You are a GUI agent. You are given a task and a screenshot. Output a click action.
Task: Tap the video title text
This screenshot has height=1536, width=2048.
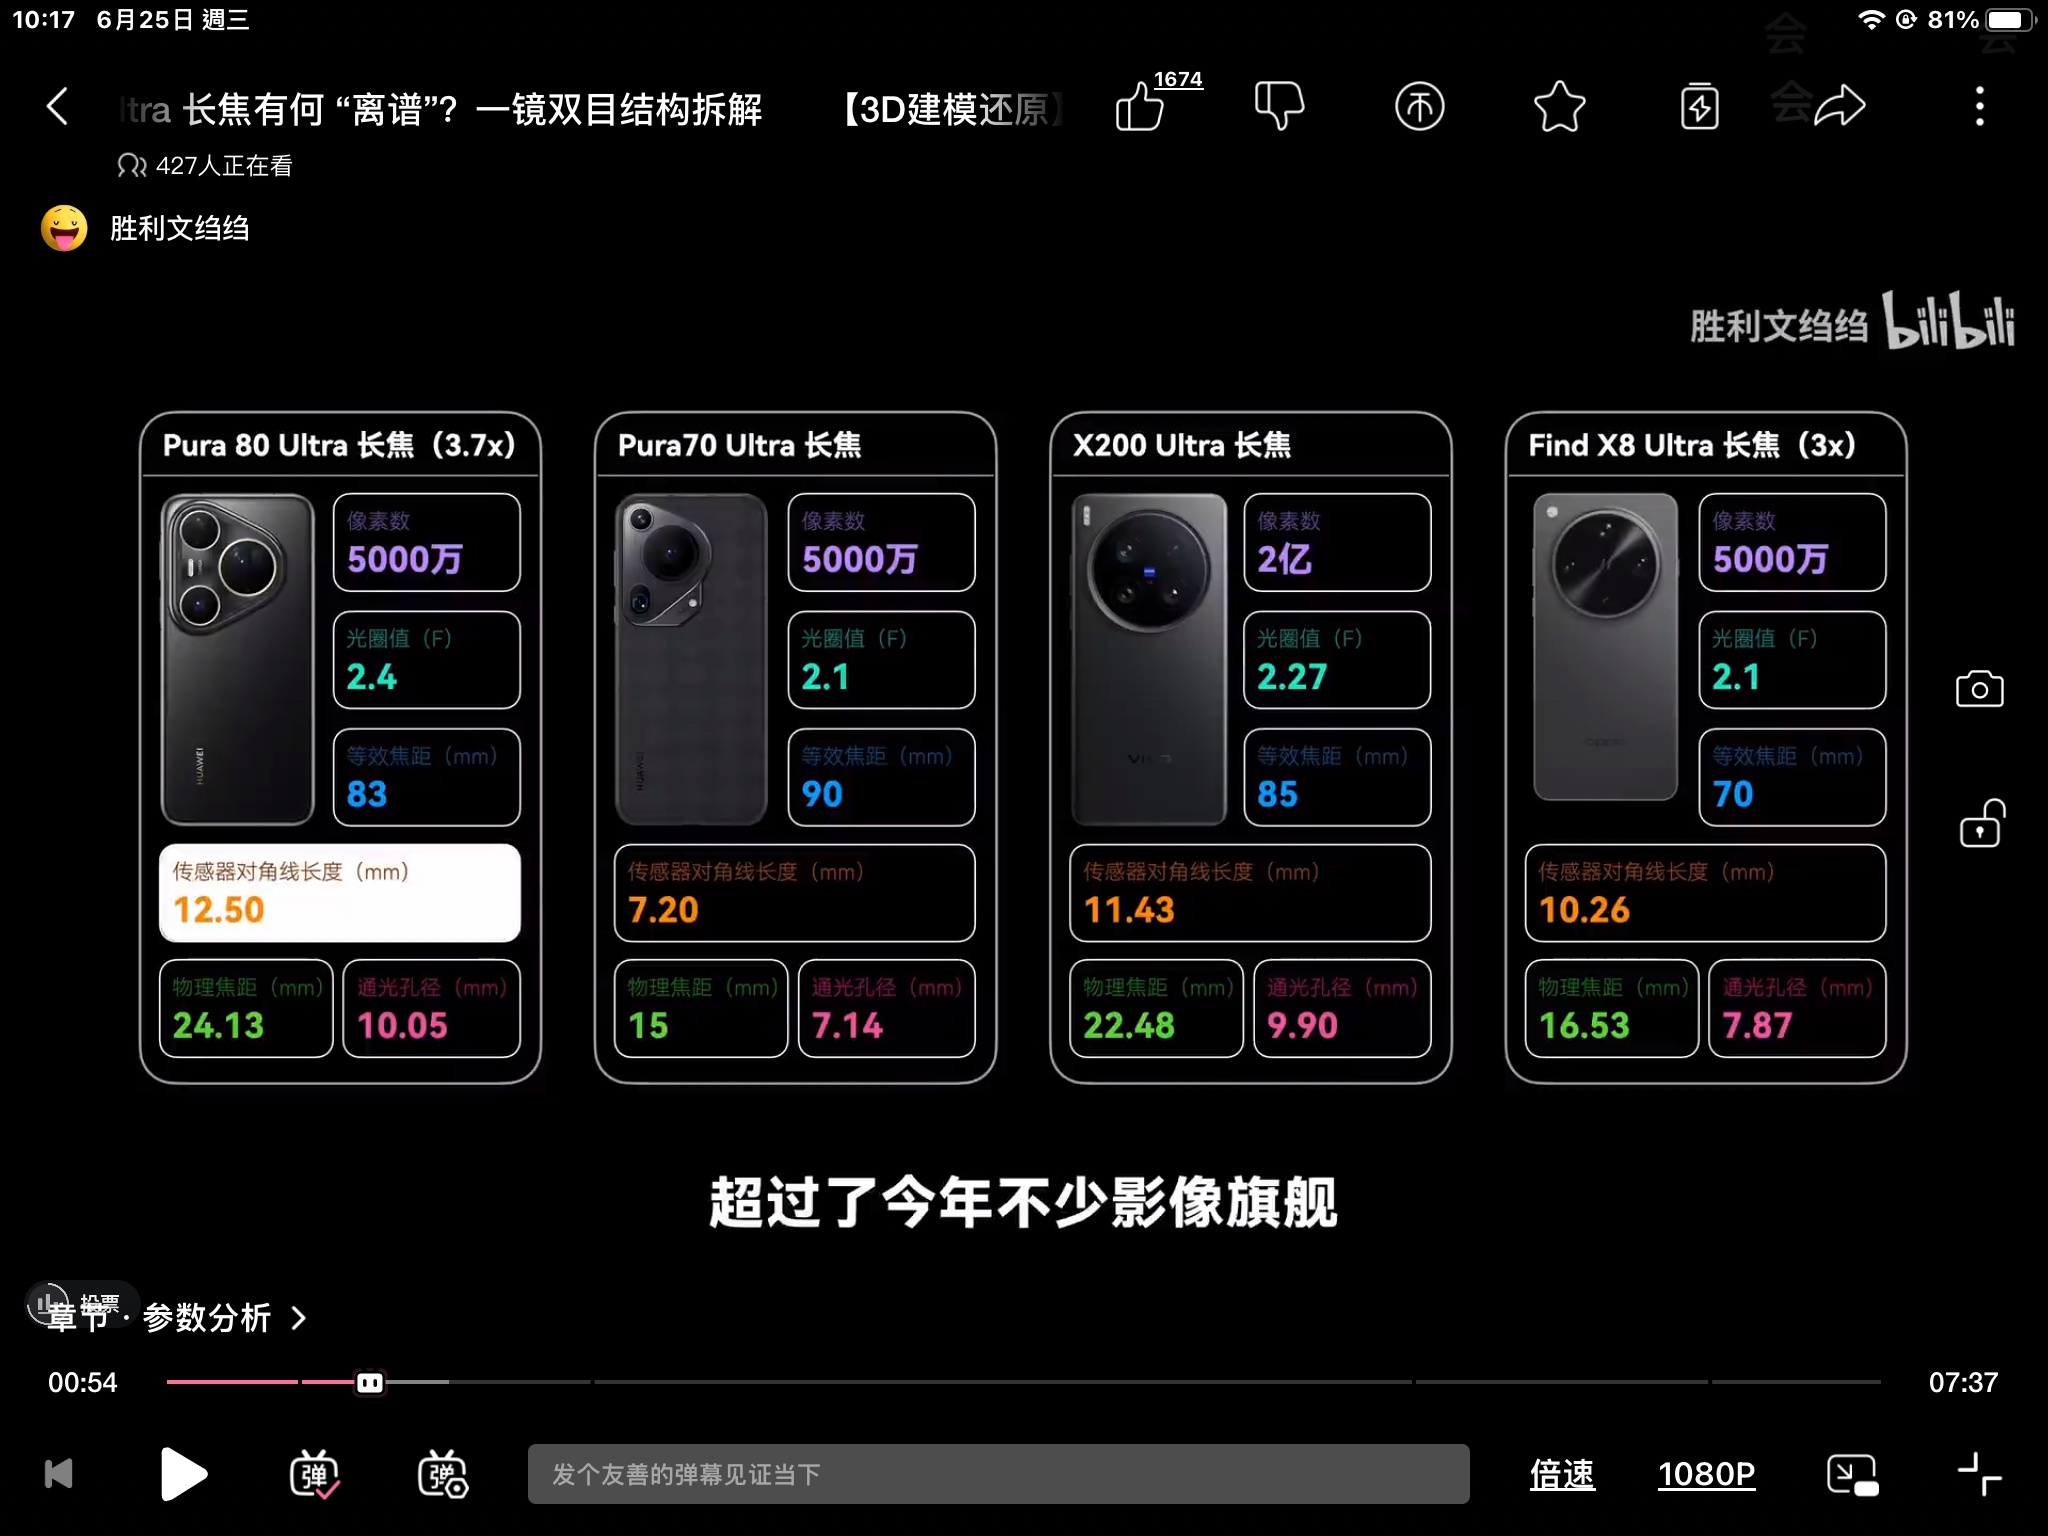click(x=590, y=109)
